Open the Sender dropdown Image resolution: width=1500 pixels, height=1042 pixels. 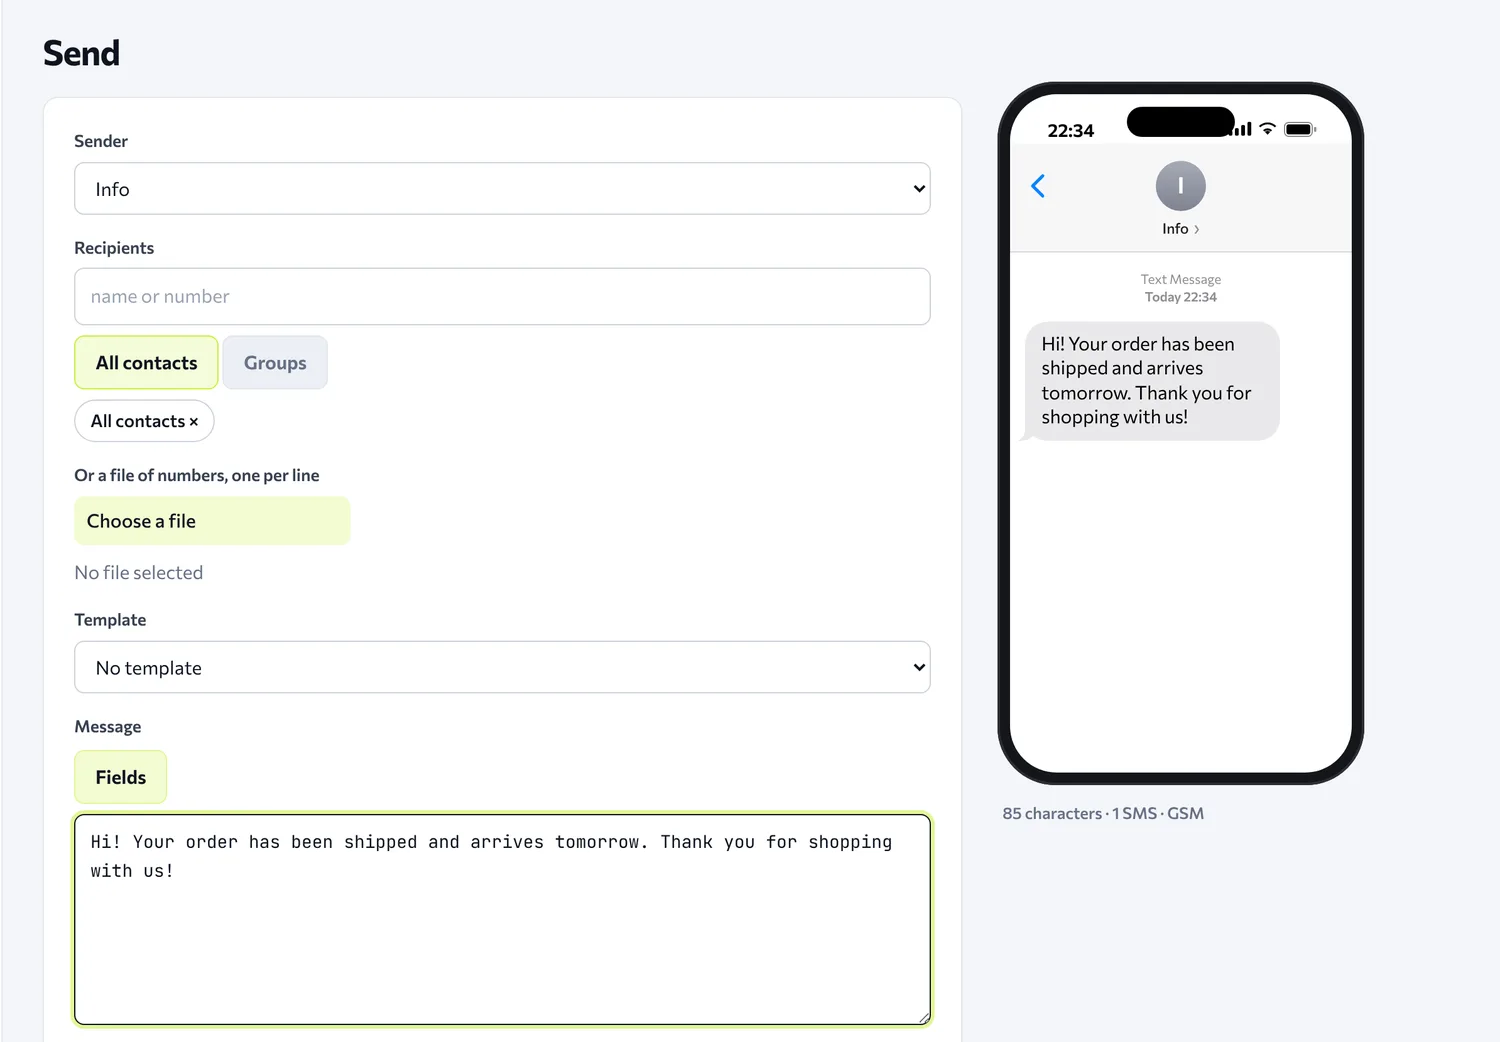(502, 189)
